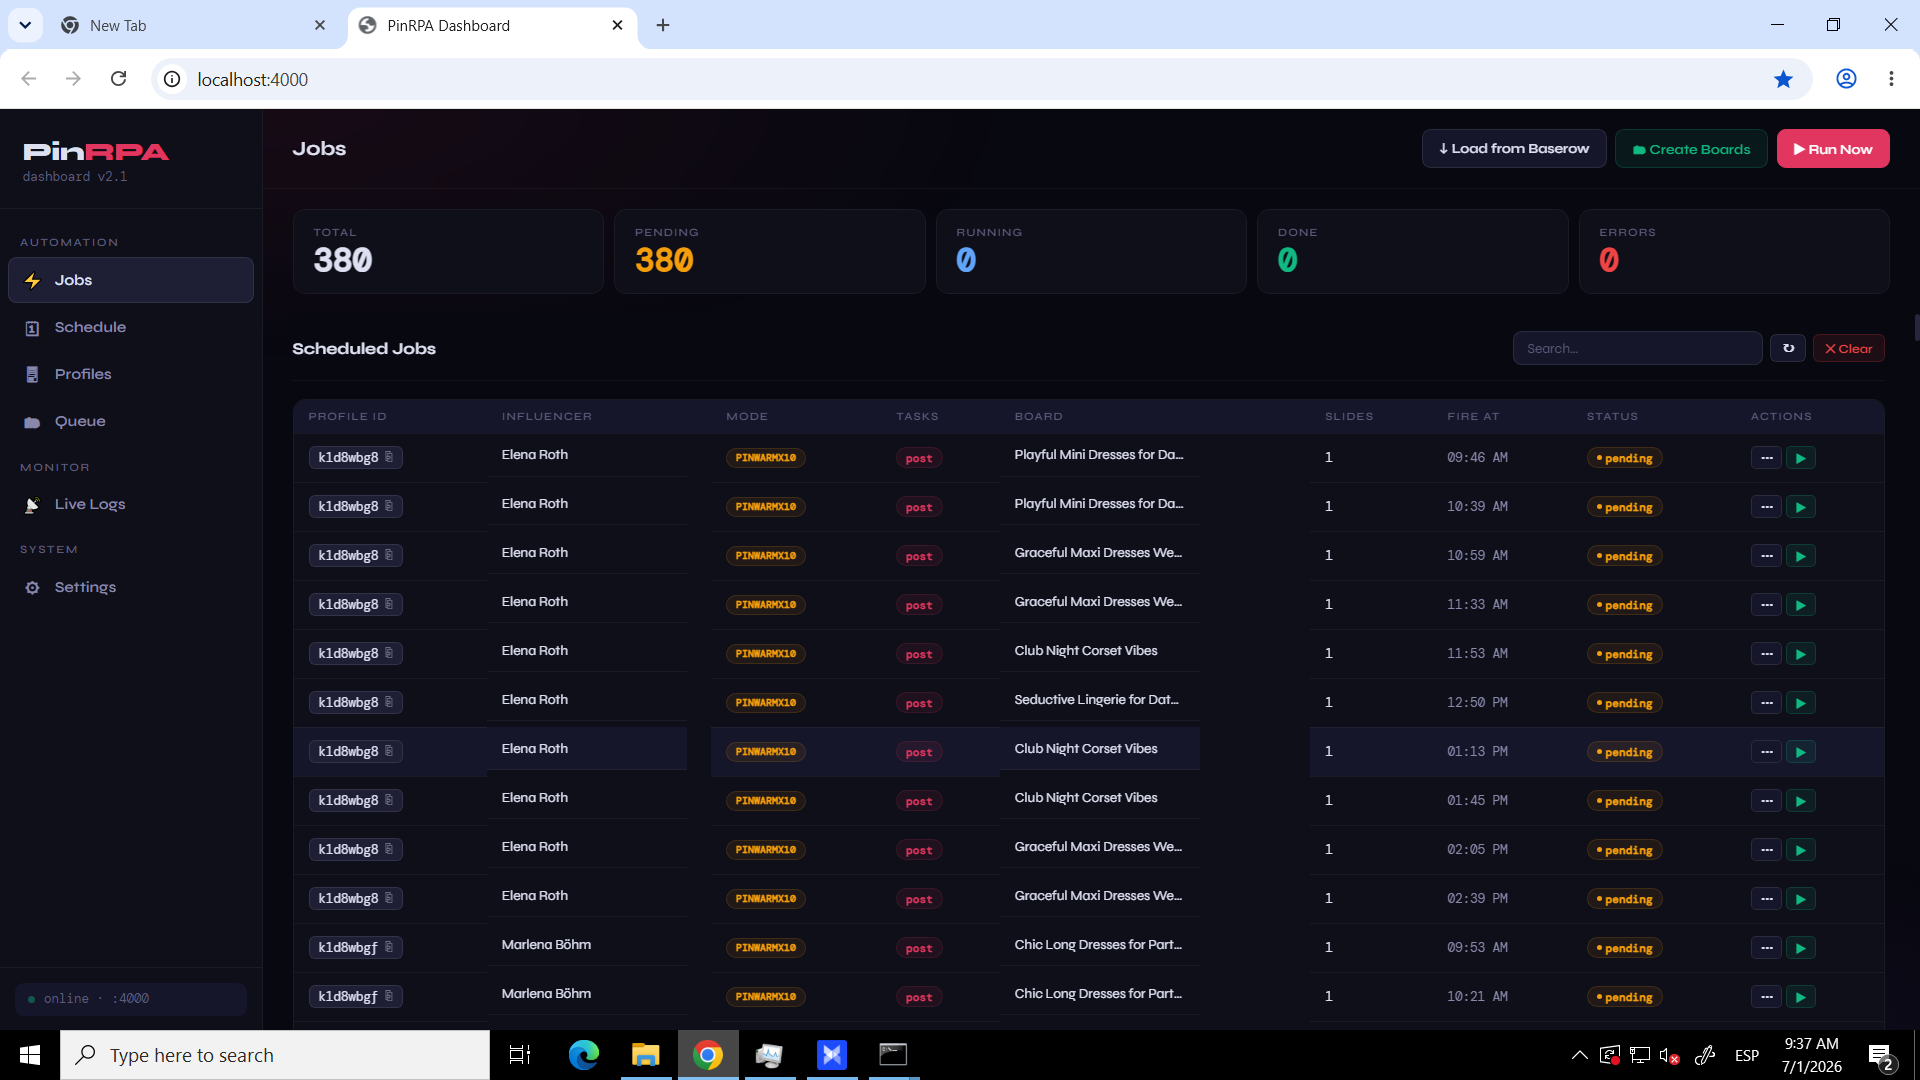This screenshot has width=1920, height=1080.
Task: Open Microsoft Edge from taskbar
Action: (583, 1055)
